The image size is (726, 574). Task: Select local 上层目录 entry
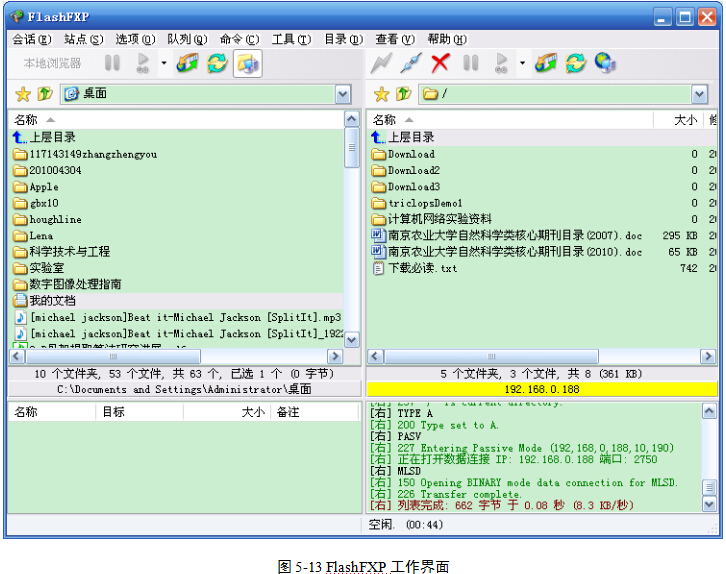click(x=176, y=137)
